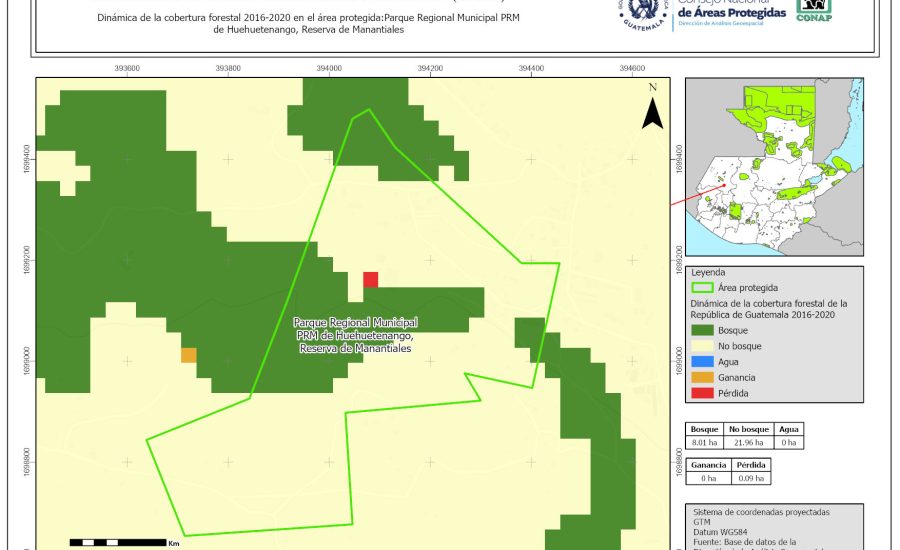Click the scale bar in kilometers
The image size is (900, 550).
pyautogui.click(x=118, y=542)
